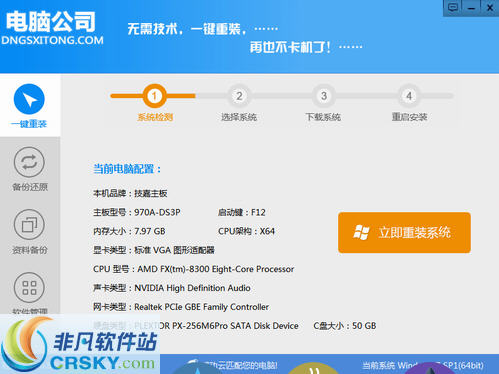Image resolution: width=499 pixels, height=374 pixels.
Task: Click the 标准 VGA 图形适配器 line
Action: point(154,250)
